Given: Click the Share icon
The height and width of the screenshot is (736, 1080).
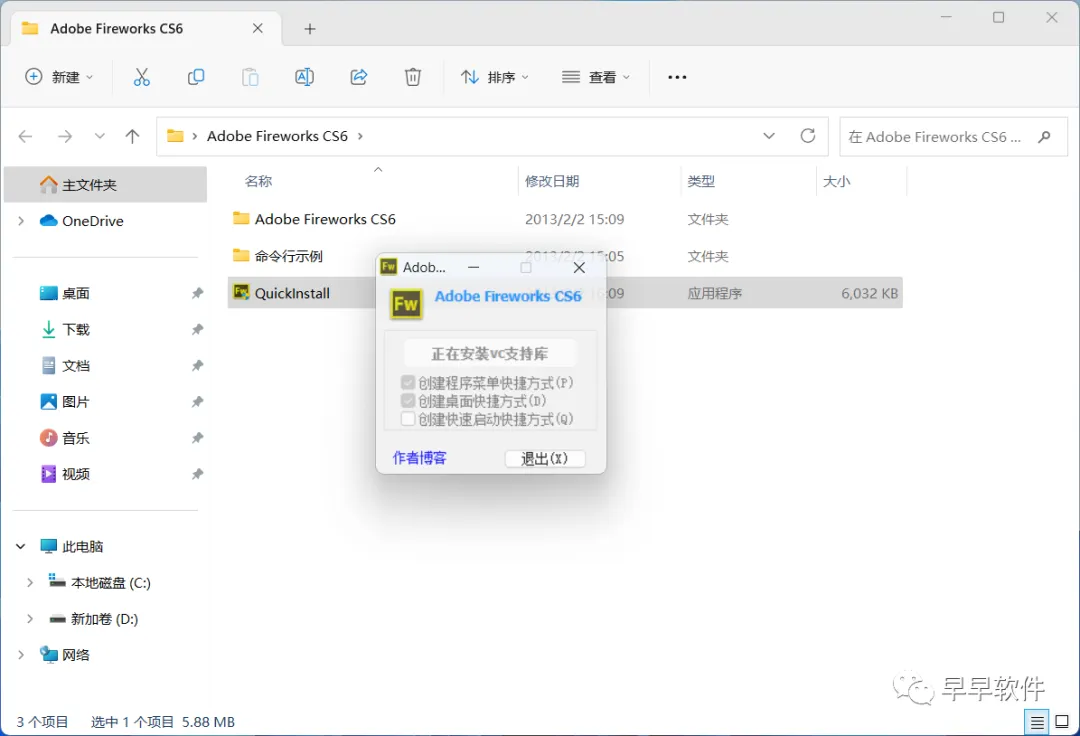Looking at the screenshot, I should tap(359, 77).
